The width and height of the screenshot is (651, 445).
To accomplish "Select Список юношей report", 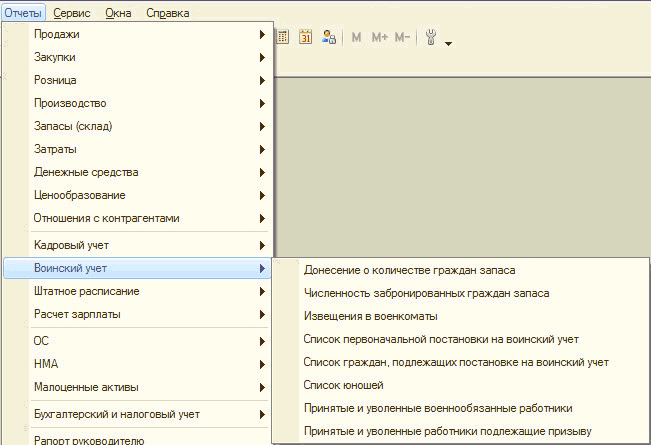I will (x=343, y=385).
